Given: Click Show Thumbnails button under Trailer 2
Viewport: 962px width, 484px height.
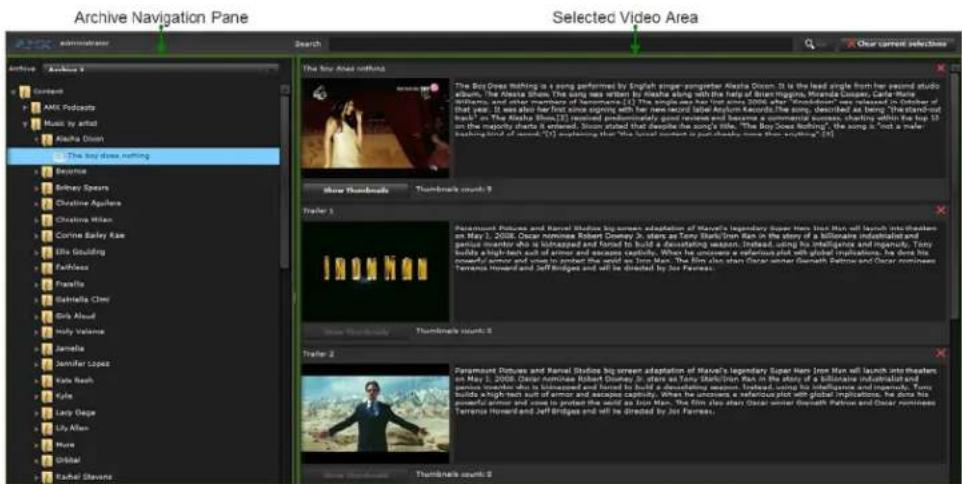Looking at the screenshot, I should (x=355, y=475).
